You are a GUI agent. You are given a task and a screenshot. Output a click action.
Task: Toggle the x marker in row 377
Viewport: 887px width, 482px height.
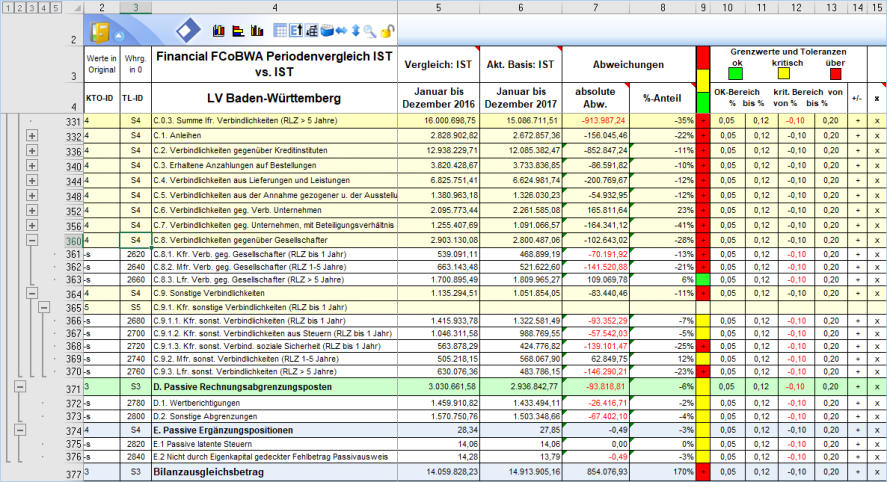coord(876,471)
